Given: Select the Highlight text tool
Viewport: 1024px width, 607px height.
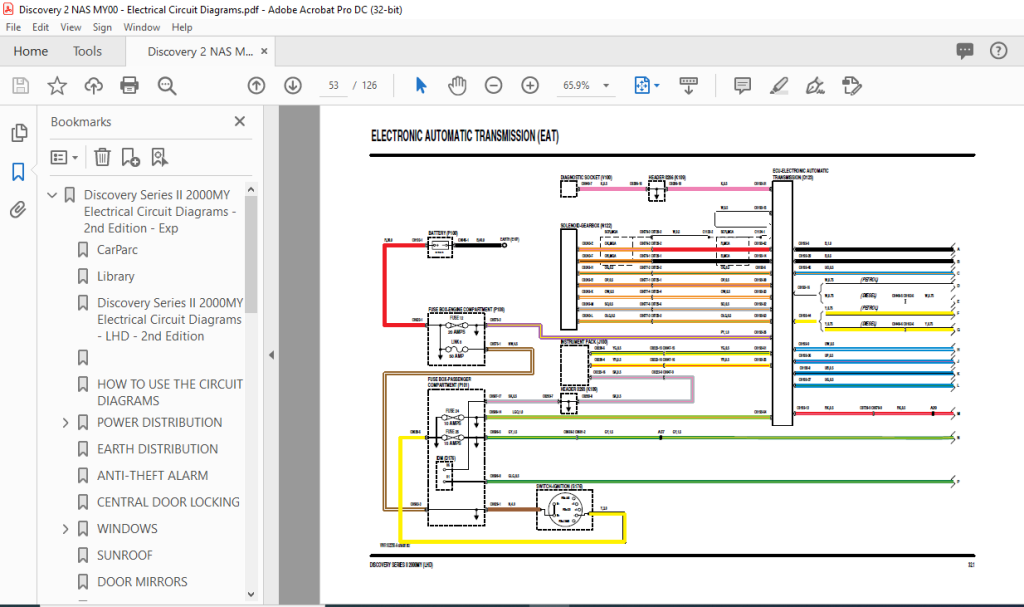Looking at the screenshot, I should click(779, 85).
